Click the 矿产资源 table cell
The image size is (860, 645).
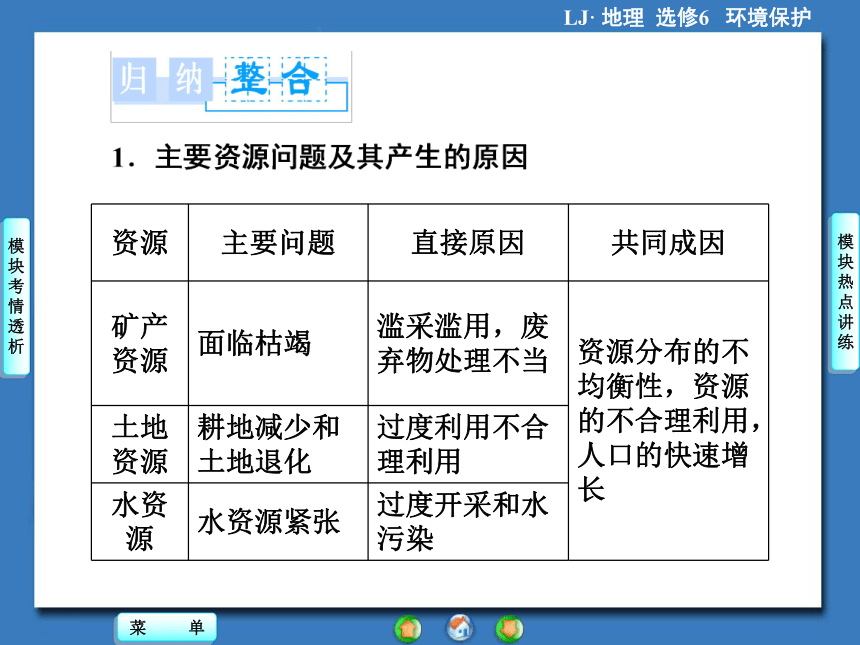coord(140,343)
